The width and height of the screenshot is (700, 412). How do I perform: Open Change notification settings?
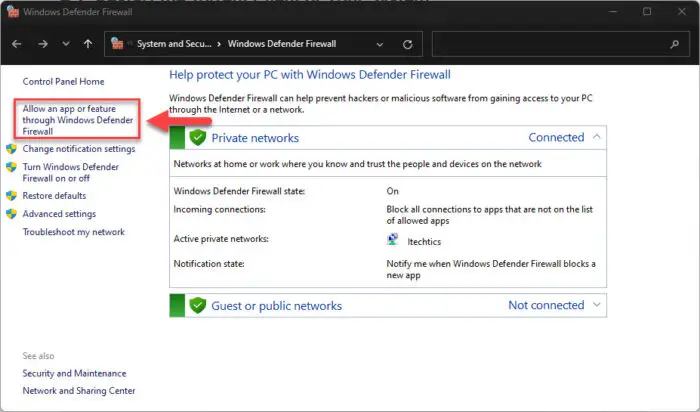(x=79, y=149)
